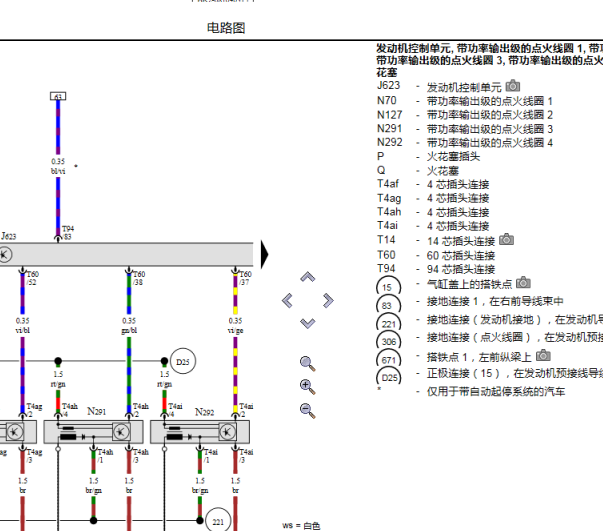Click the J623 label in the diagram
Screen dimensions: 603x531
pyautogui.click(x=8, y=236)
